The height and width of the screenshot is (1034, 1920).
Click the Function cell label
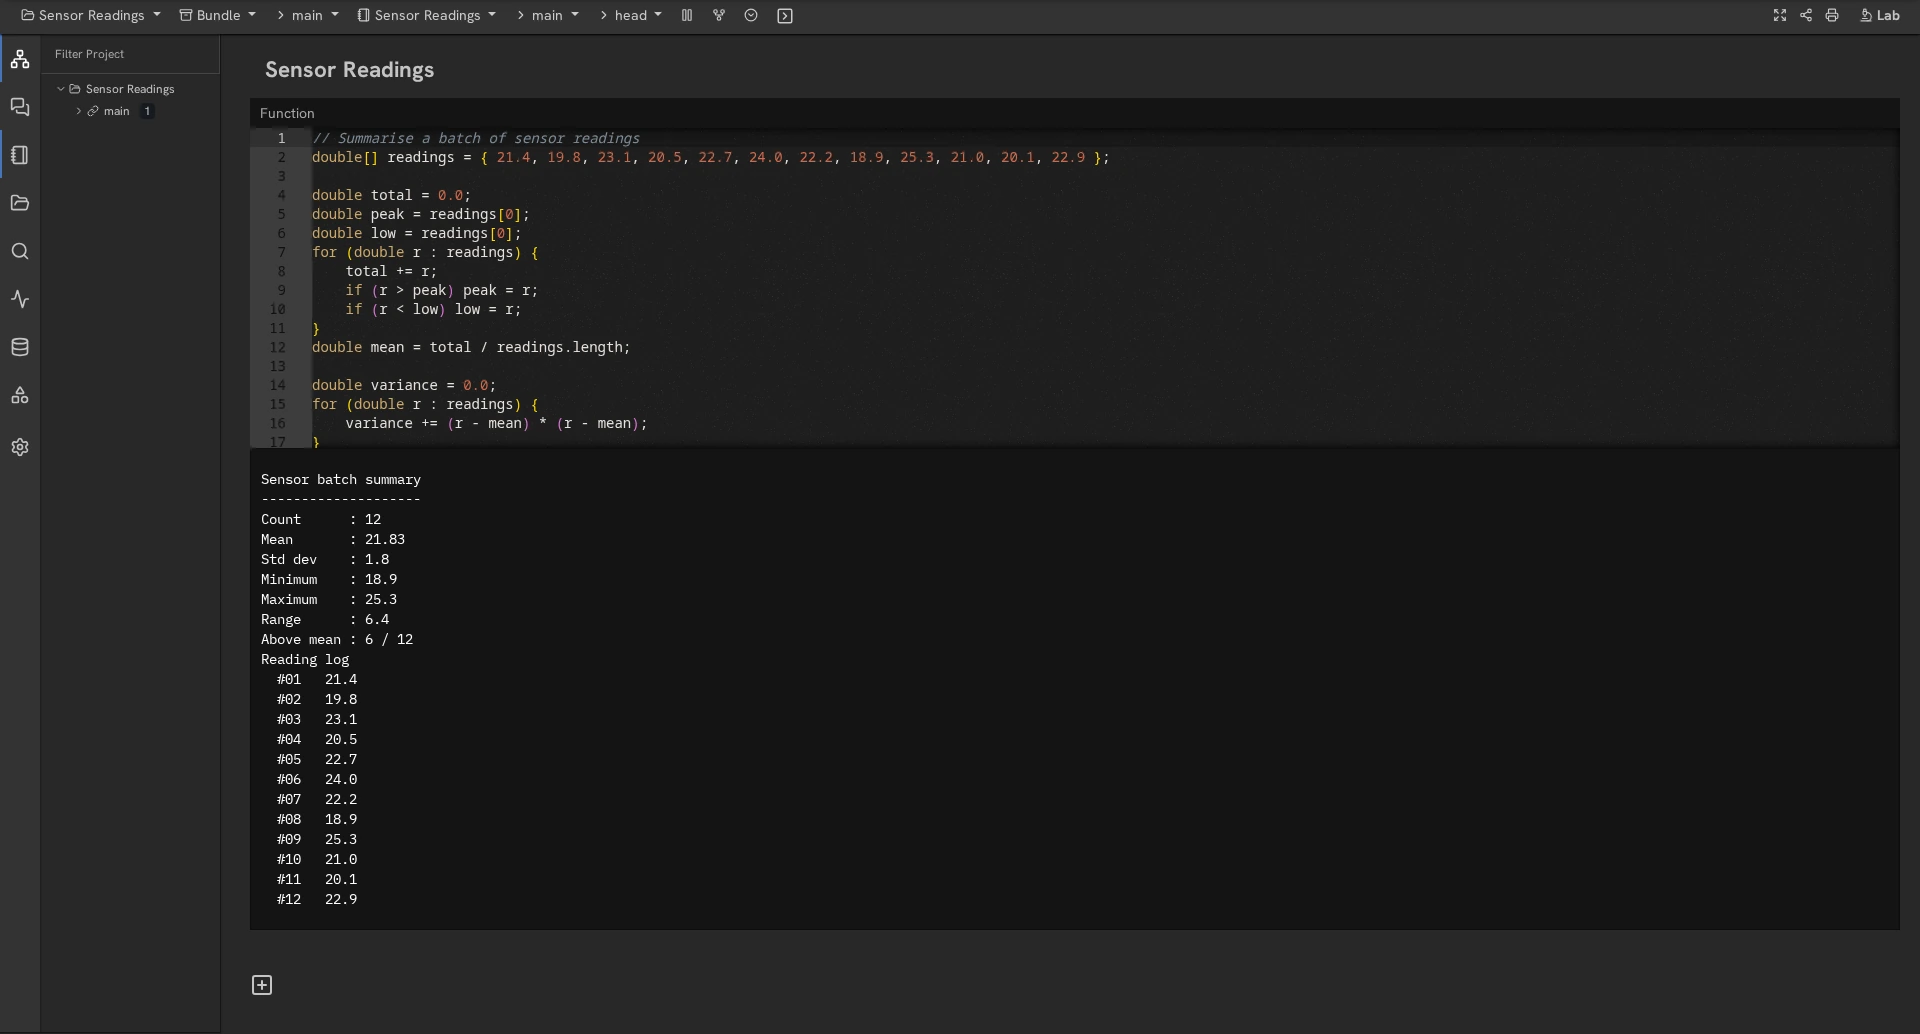[287, 113]
